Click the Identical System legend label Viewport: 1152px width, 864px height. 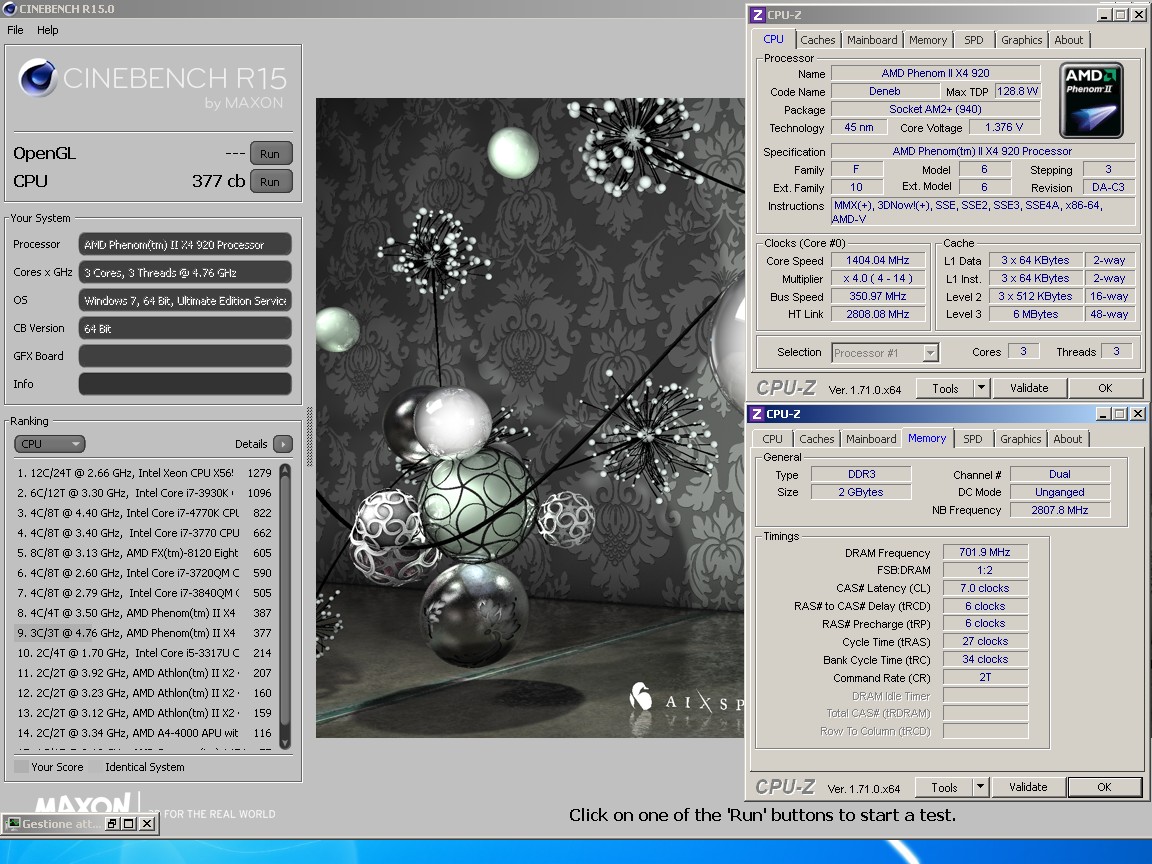[x=145, y=767]
